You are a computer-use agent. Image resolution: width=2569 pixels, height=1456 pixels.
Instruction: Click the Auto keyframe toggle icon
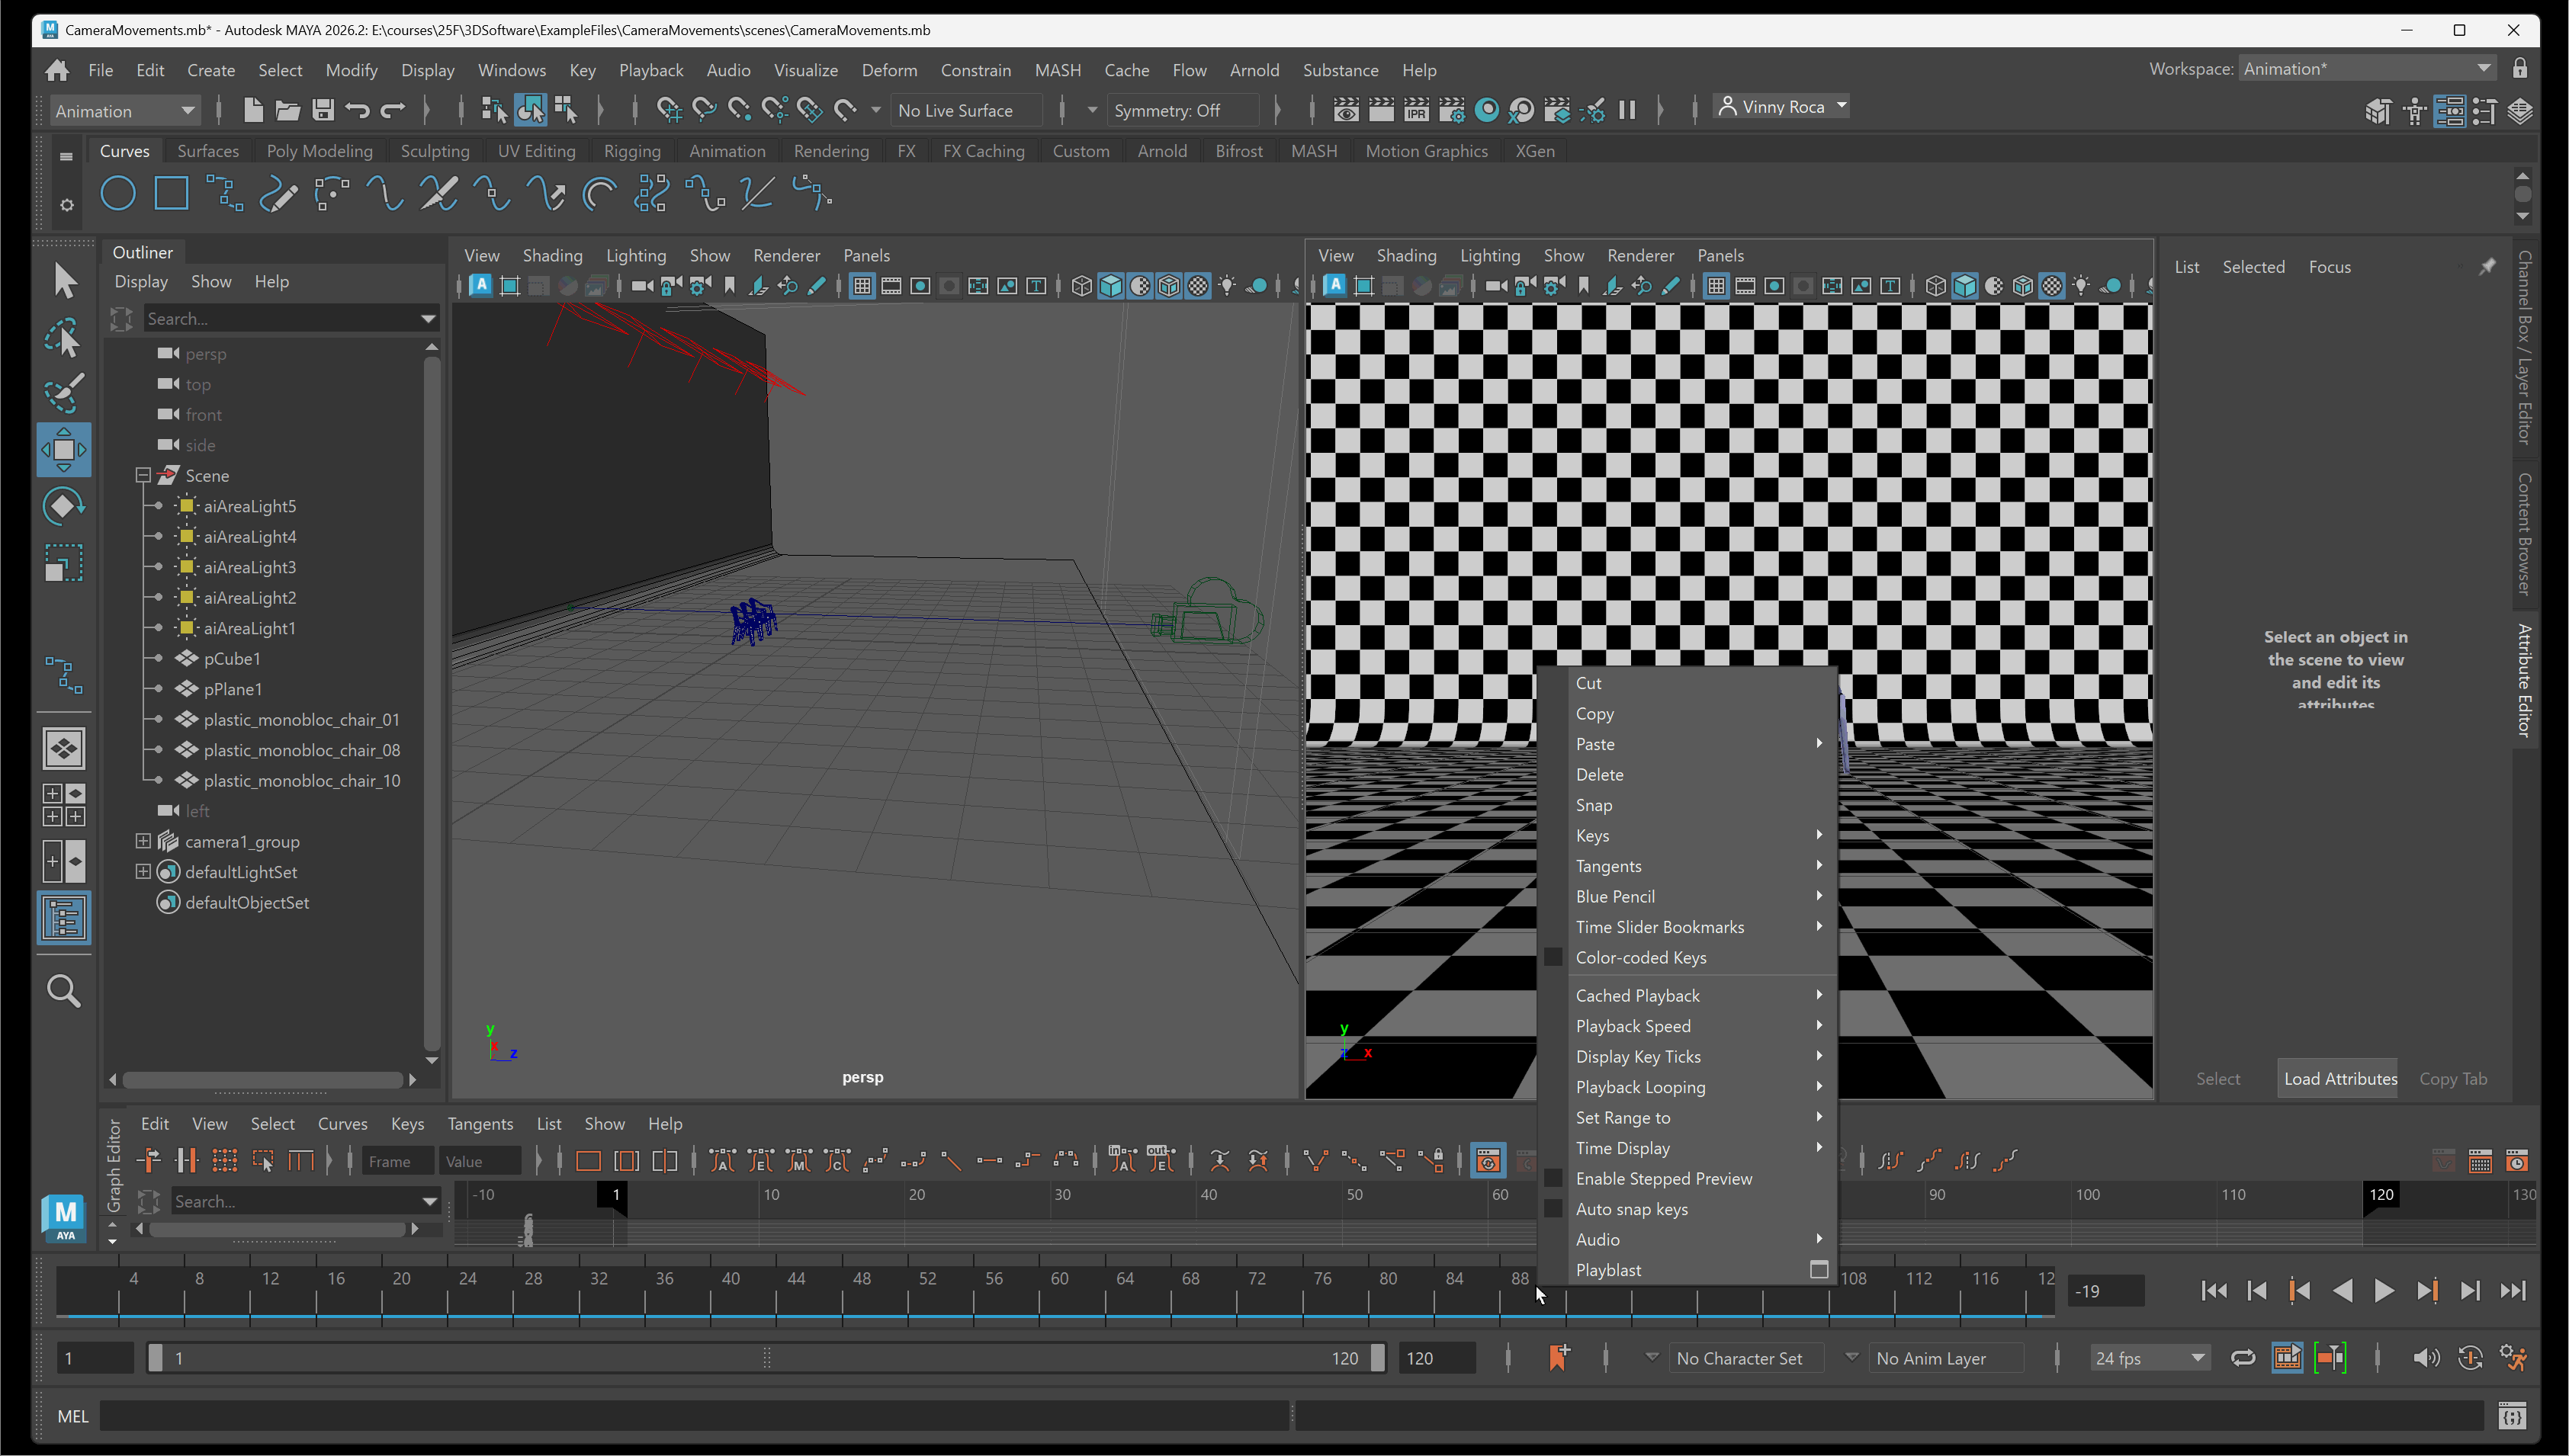pyautogui.click(x=2470, y=1358)
